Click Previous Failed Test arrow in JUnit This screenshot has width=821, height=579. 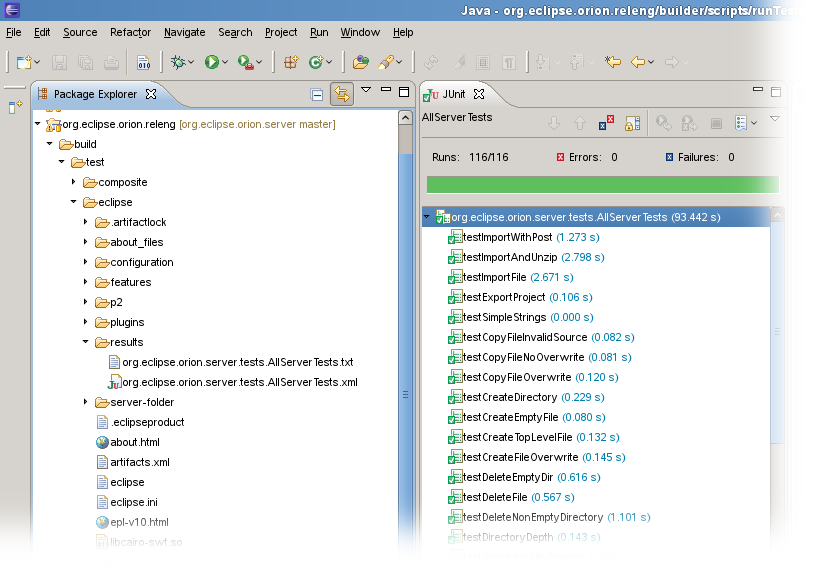[x=580, y=124]
